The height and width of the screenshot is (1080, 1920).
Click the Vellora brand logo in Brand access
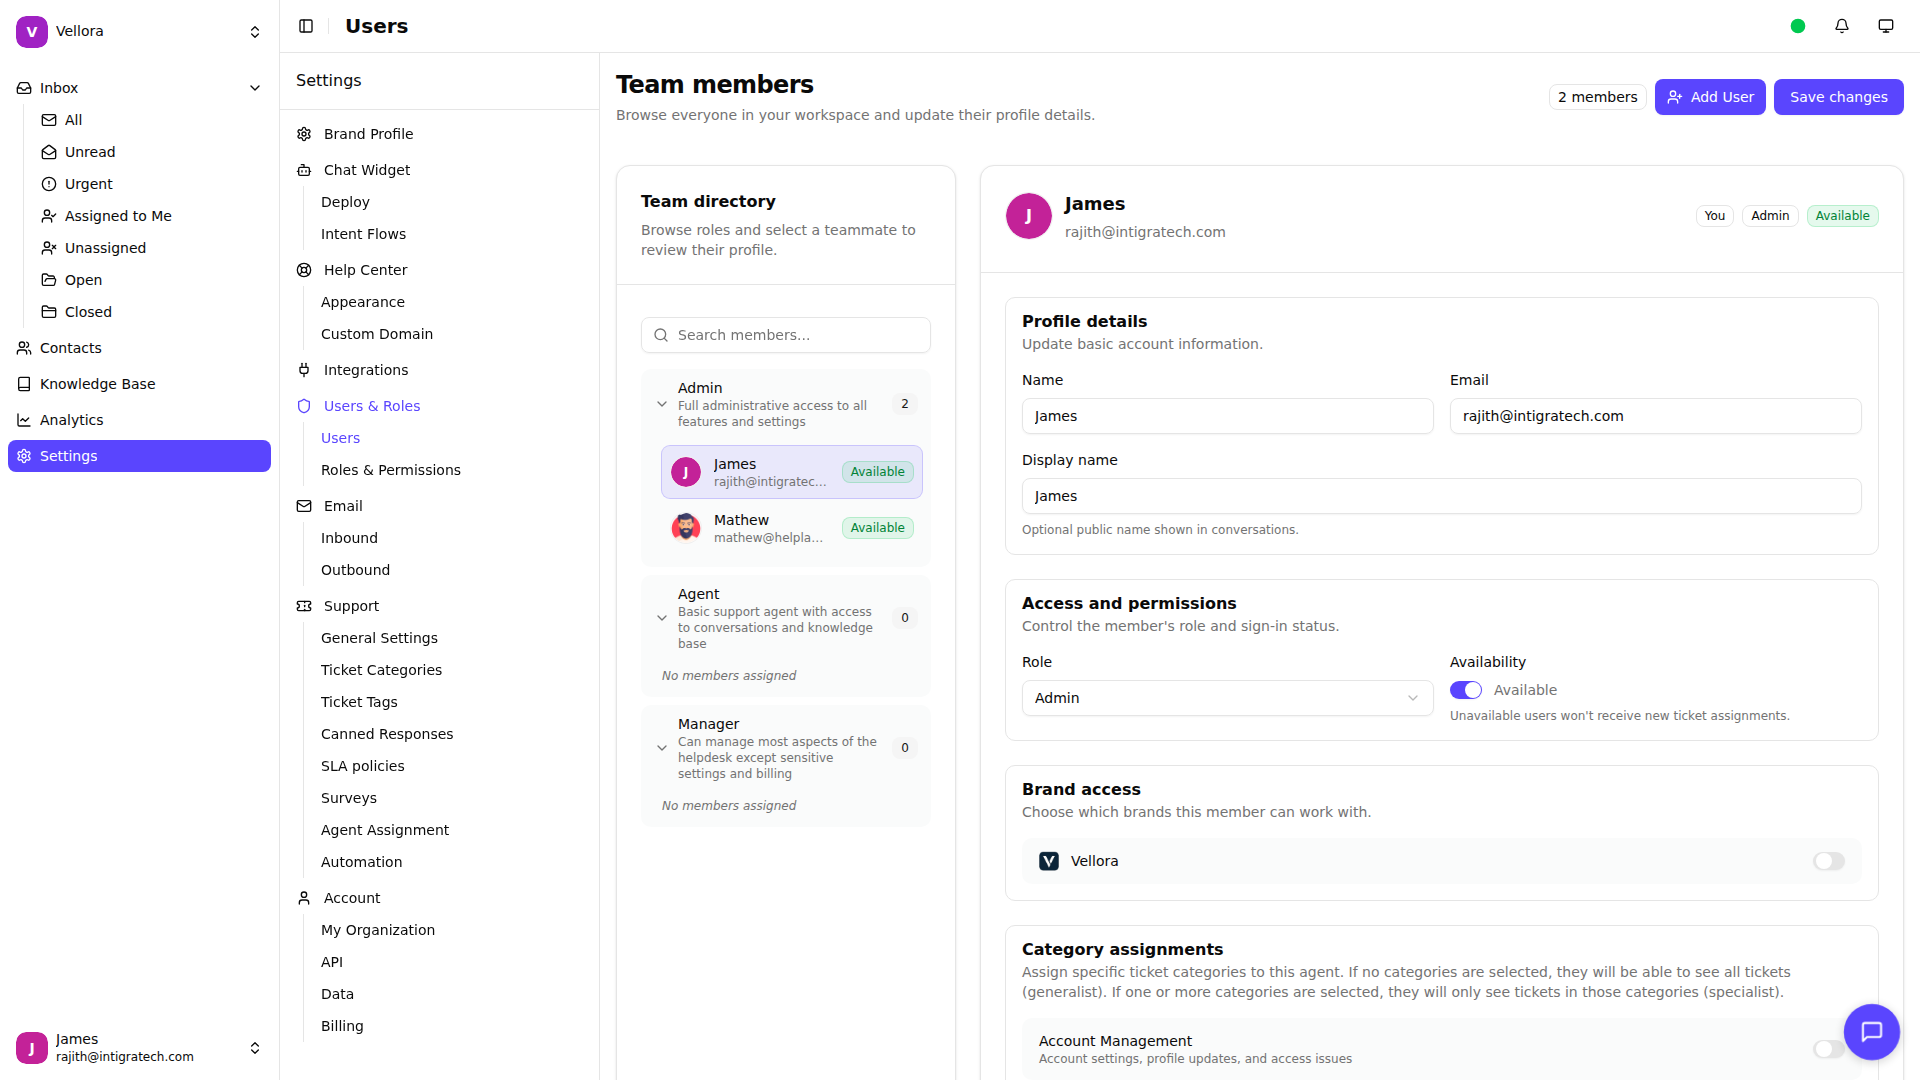click(1049, 861)
